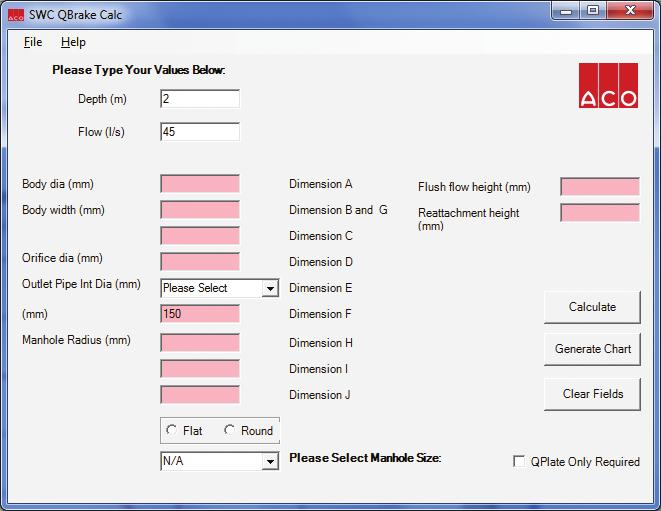This screenshot has height=511, width=661.
Task: Click the Body width (mm) field
Action: [x=200, y=210]
